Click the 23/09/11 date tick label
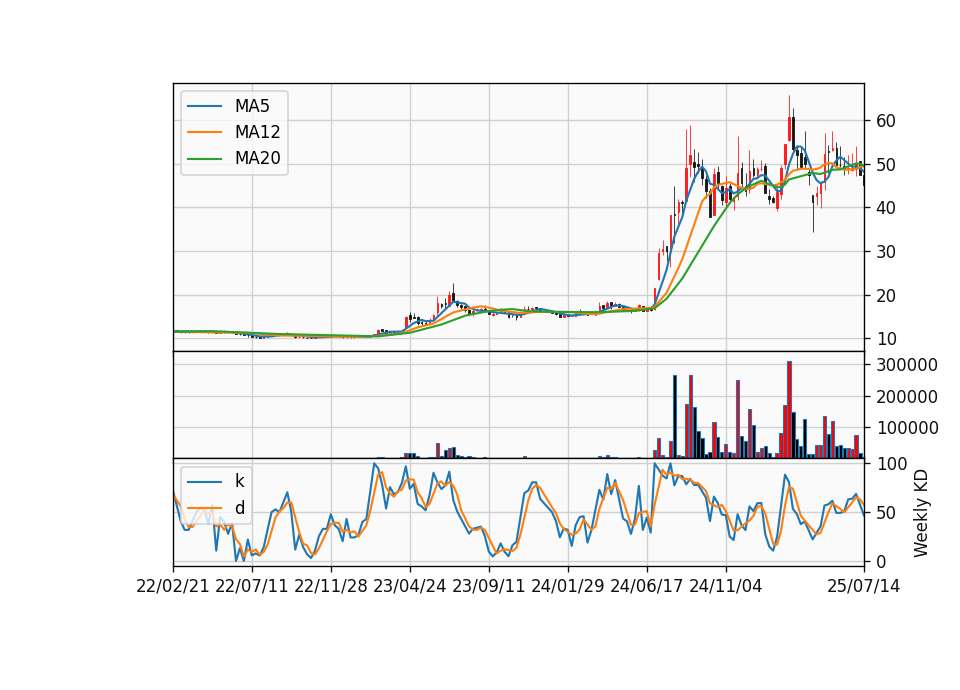This screenshot has height=690, width=960. point(489,586)
